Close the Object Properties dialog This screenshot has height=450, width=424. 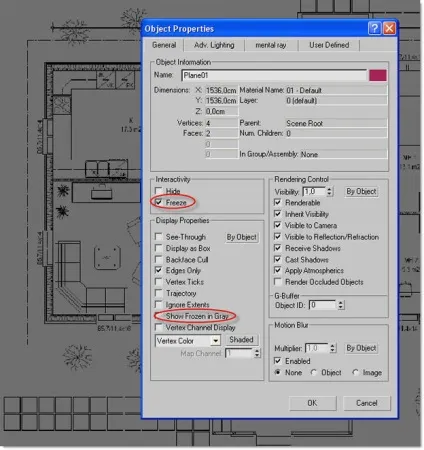click(x=389, y=28)
